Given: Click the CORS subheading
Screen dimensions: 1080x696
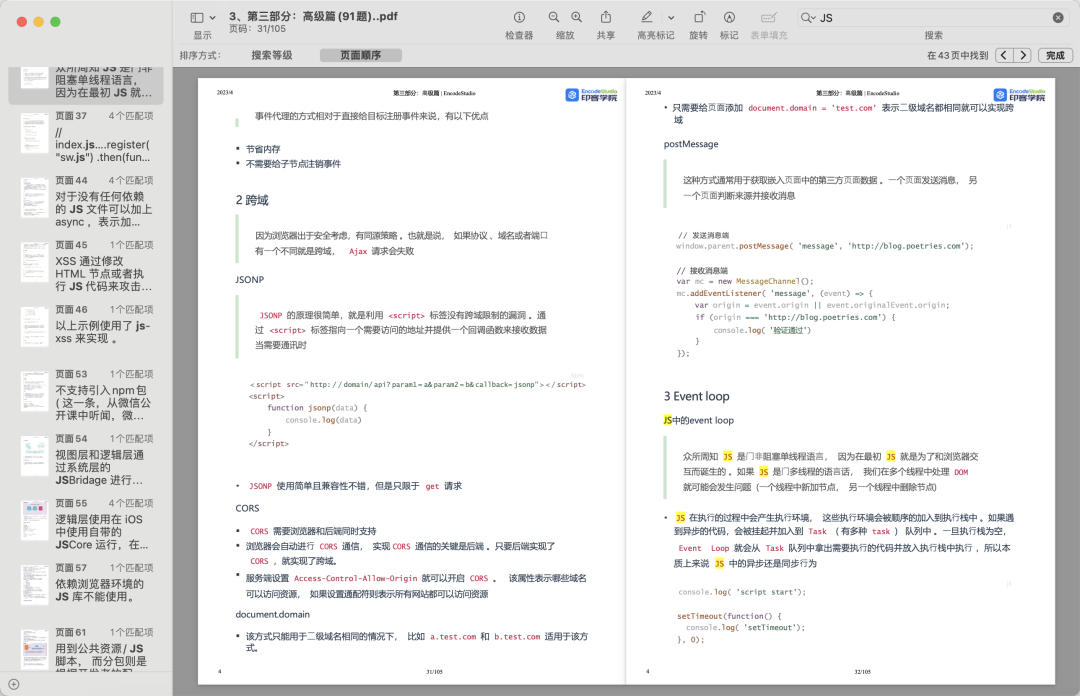Looking at the screenshot, I should point(247,508).
